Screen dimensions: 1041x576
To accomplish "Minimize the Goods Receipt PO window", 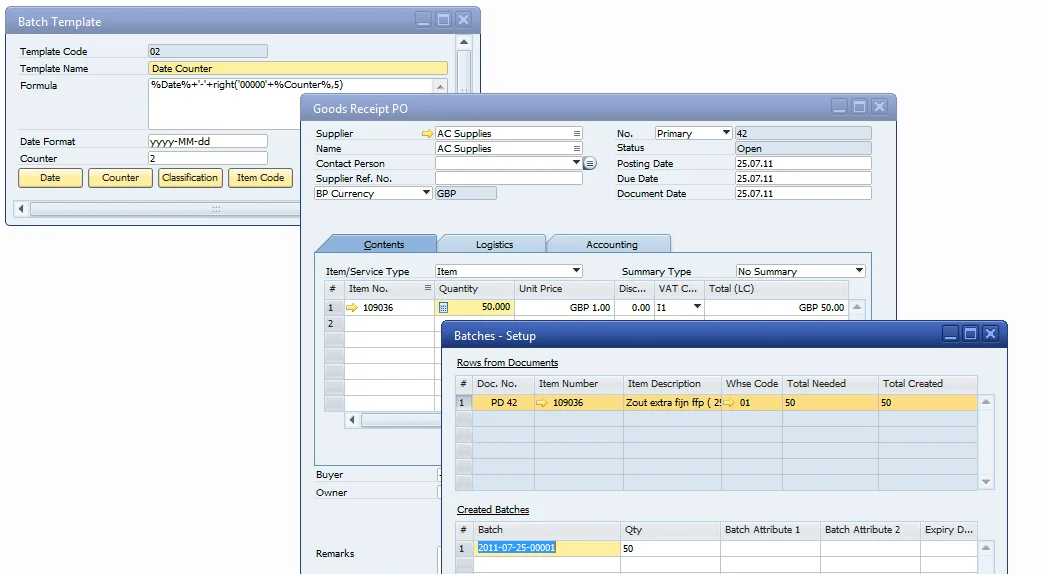I will pos(839,106).
